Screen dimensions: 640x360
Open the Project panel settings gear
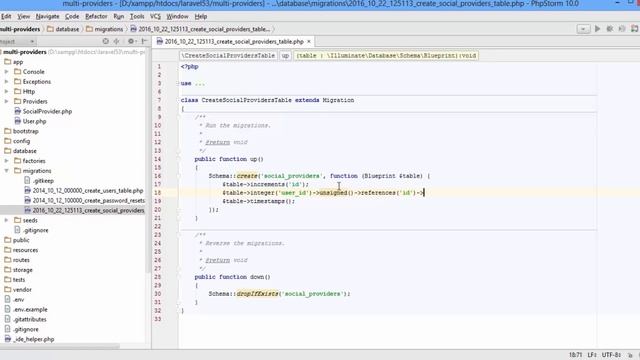click(131, 41)
